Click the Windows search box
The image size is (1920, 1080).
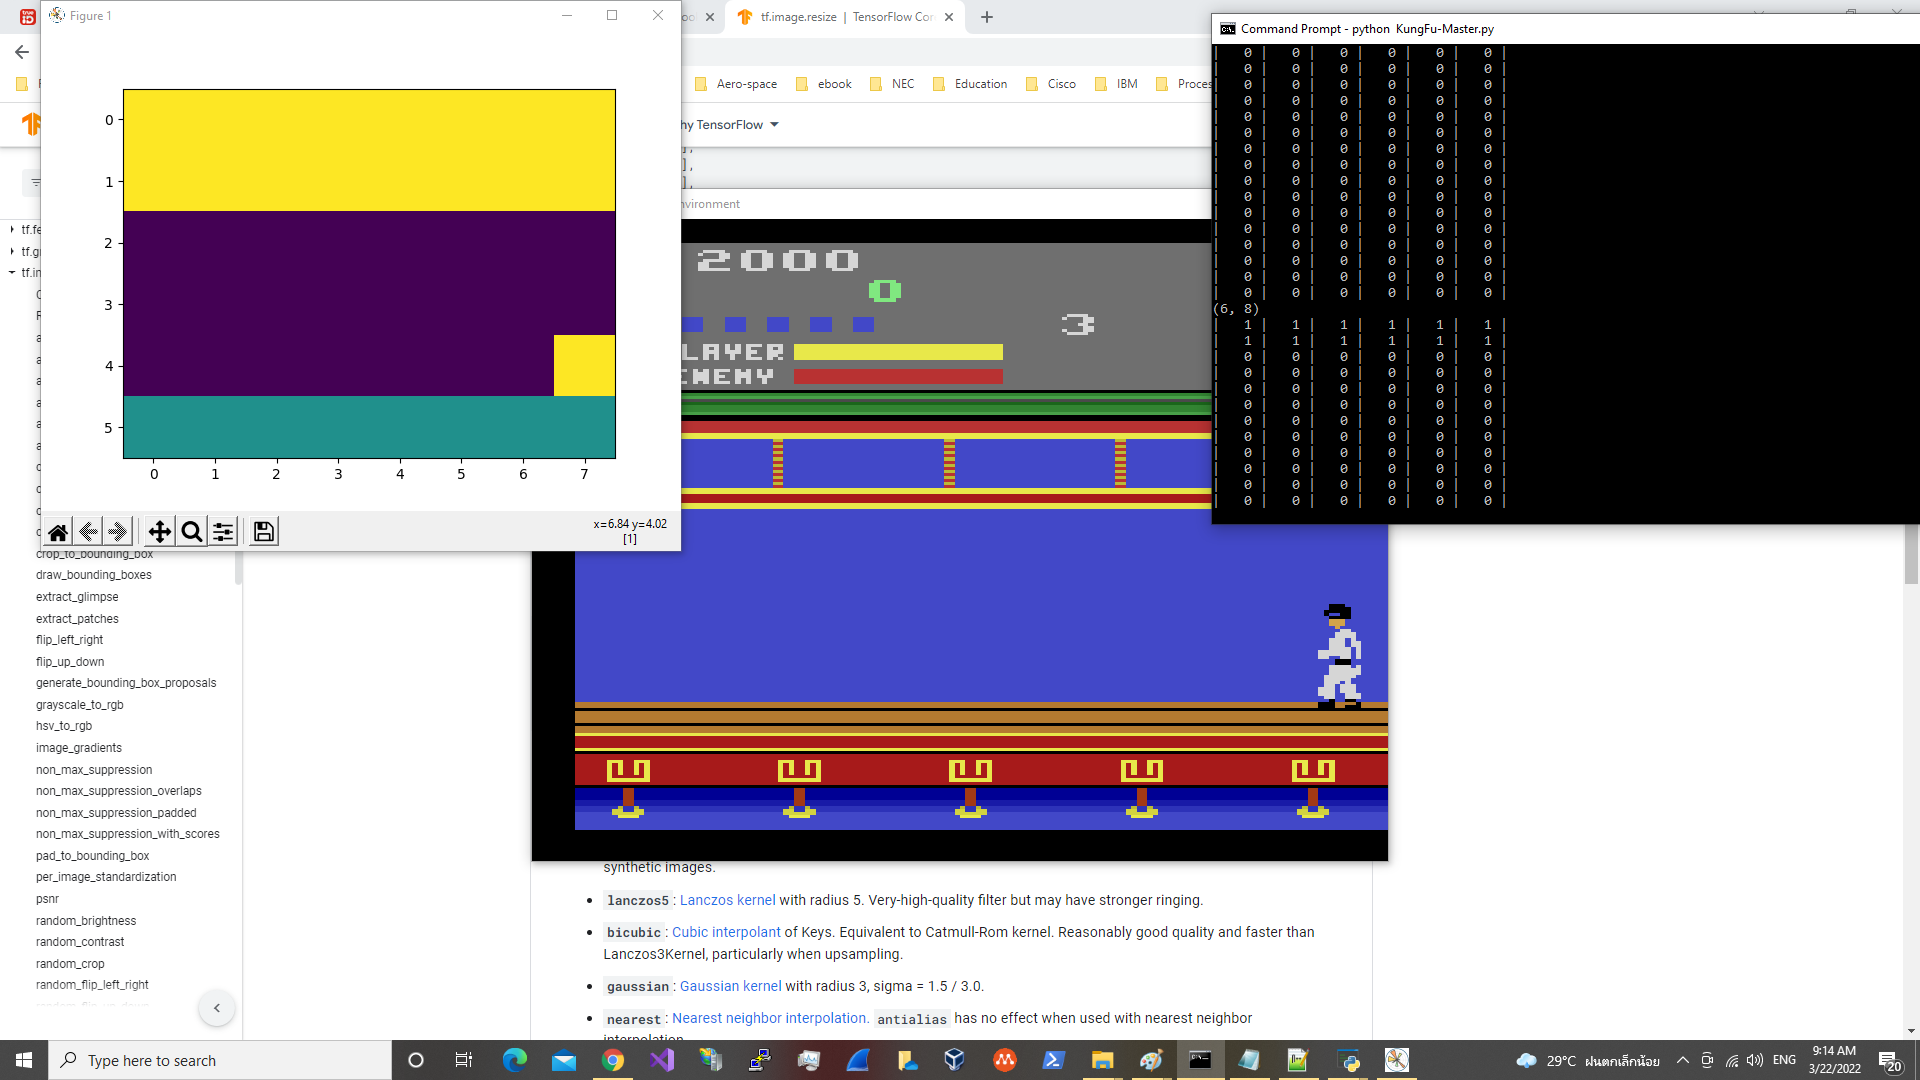pyautogui.click(x=220, y=1060)
